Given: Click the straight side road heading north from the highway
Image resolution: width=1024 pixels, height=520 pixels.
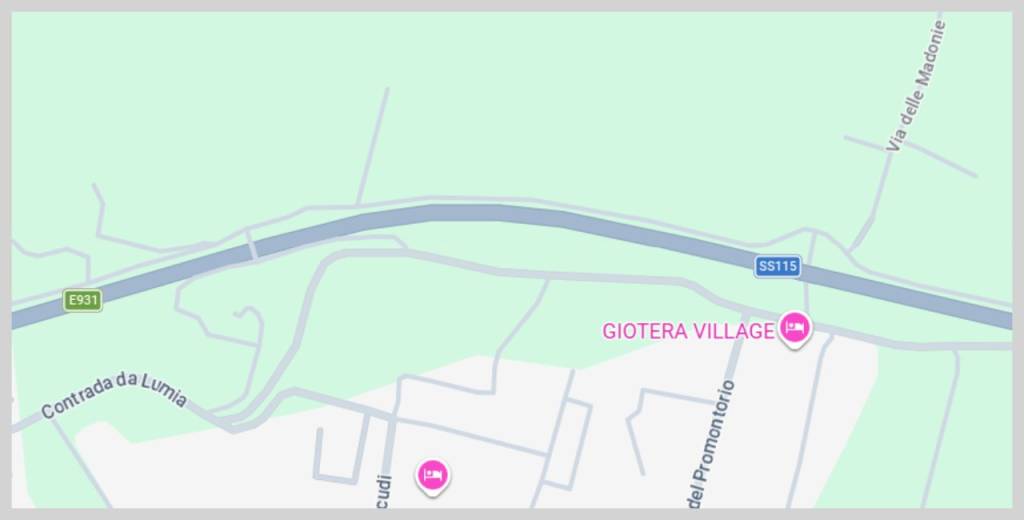Looking at the screenshot, I should [x=373, y=146].
